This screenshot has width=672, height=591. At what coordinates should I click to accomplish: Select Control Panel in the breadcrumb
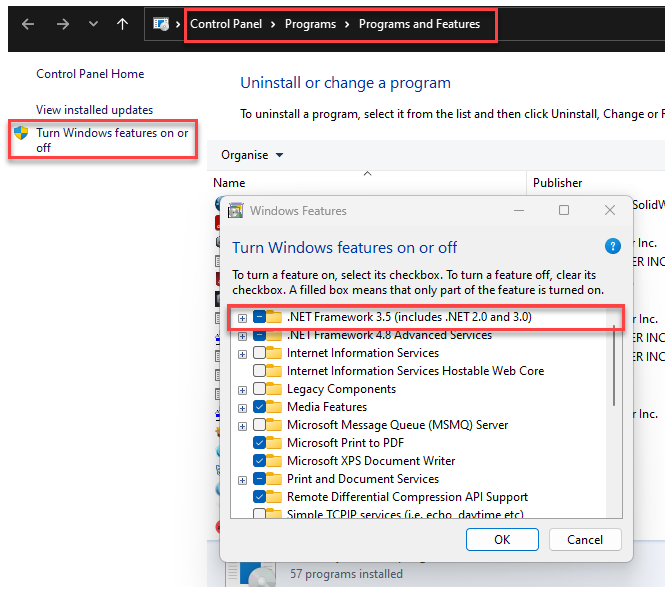click(226, 24)
